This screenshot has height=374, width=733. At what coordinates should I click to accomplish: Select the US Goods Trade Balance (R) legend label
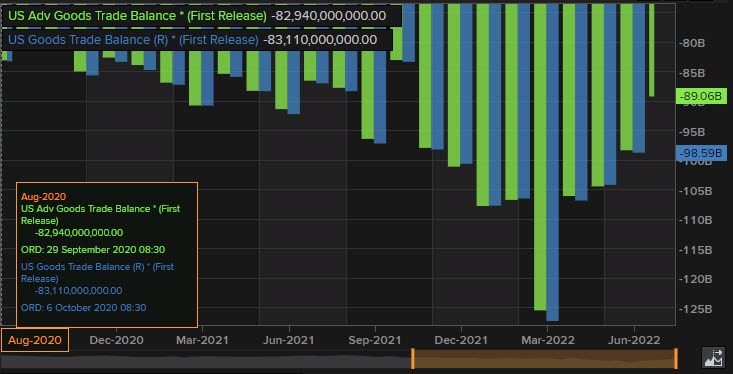(133, 40)
